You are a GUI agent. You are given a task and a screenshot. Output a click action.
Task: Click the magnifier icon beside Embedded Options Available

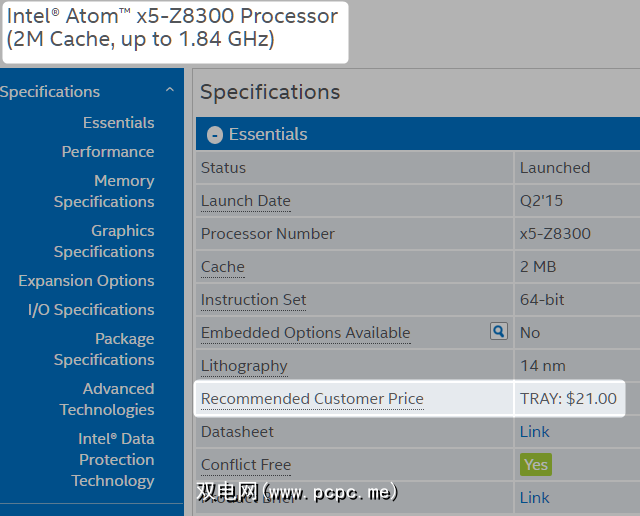pyautogui.click(x=499, y=331)
